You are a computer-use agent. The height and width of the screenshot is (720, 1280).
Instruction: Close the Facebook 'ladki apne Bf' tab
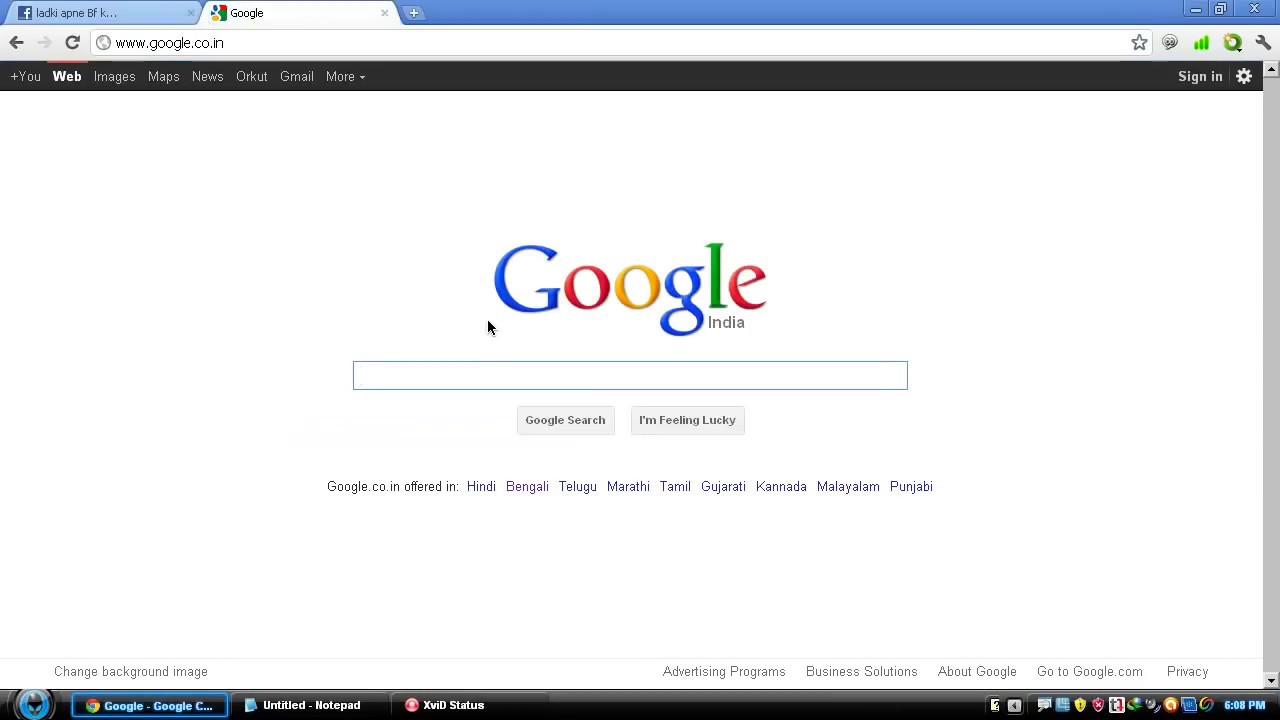[191, 13]
